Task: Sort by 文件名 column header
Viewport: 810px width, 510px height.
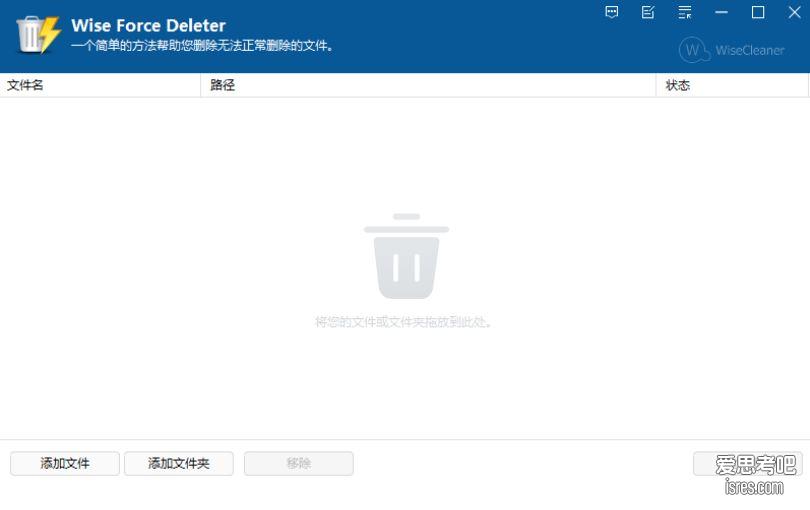Action: pyautogui.click(x=100, y=85)
